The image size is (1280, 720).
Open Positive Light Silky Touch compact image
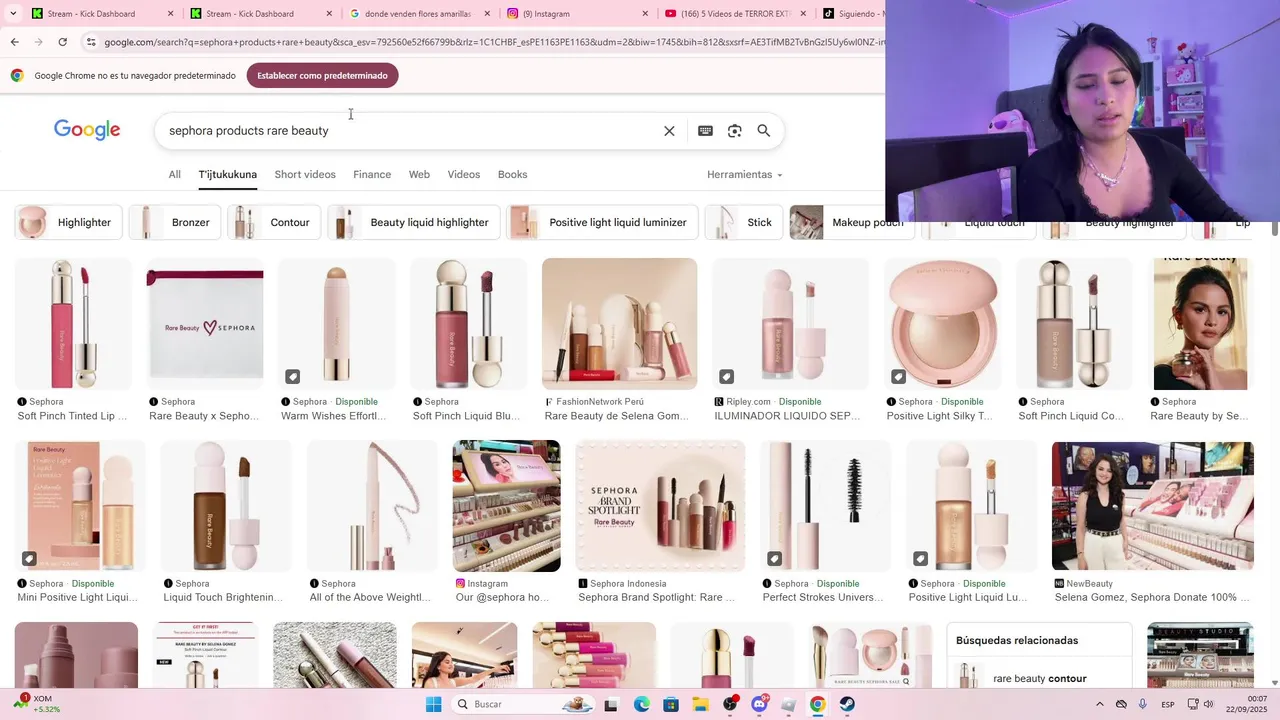click(x=943, y=324)
